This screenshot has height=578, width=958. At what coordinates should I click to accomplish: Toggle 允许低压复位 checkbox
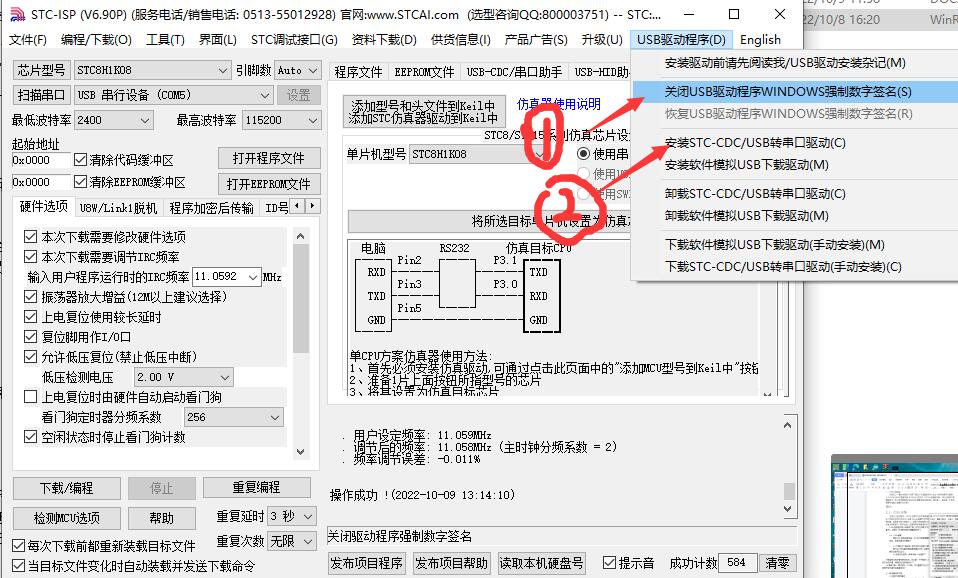pos(30,357)
